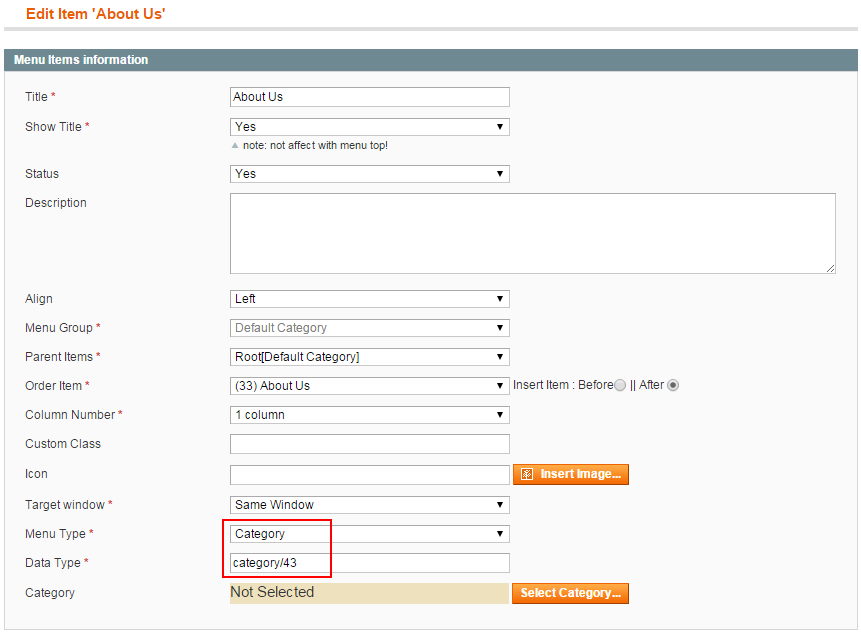Screen dimensions: 861x634
Task: Click the note triangle icon under Show Title
Action: coord(235,145)
